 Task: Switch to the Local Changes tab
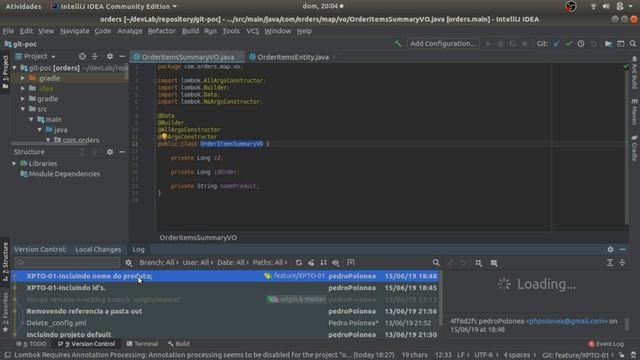point(98,249)
